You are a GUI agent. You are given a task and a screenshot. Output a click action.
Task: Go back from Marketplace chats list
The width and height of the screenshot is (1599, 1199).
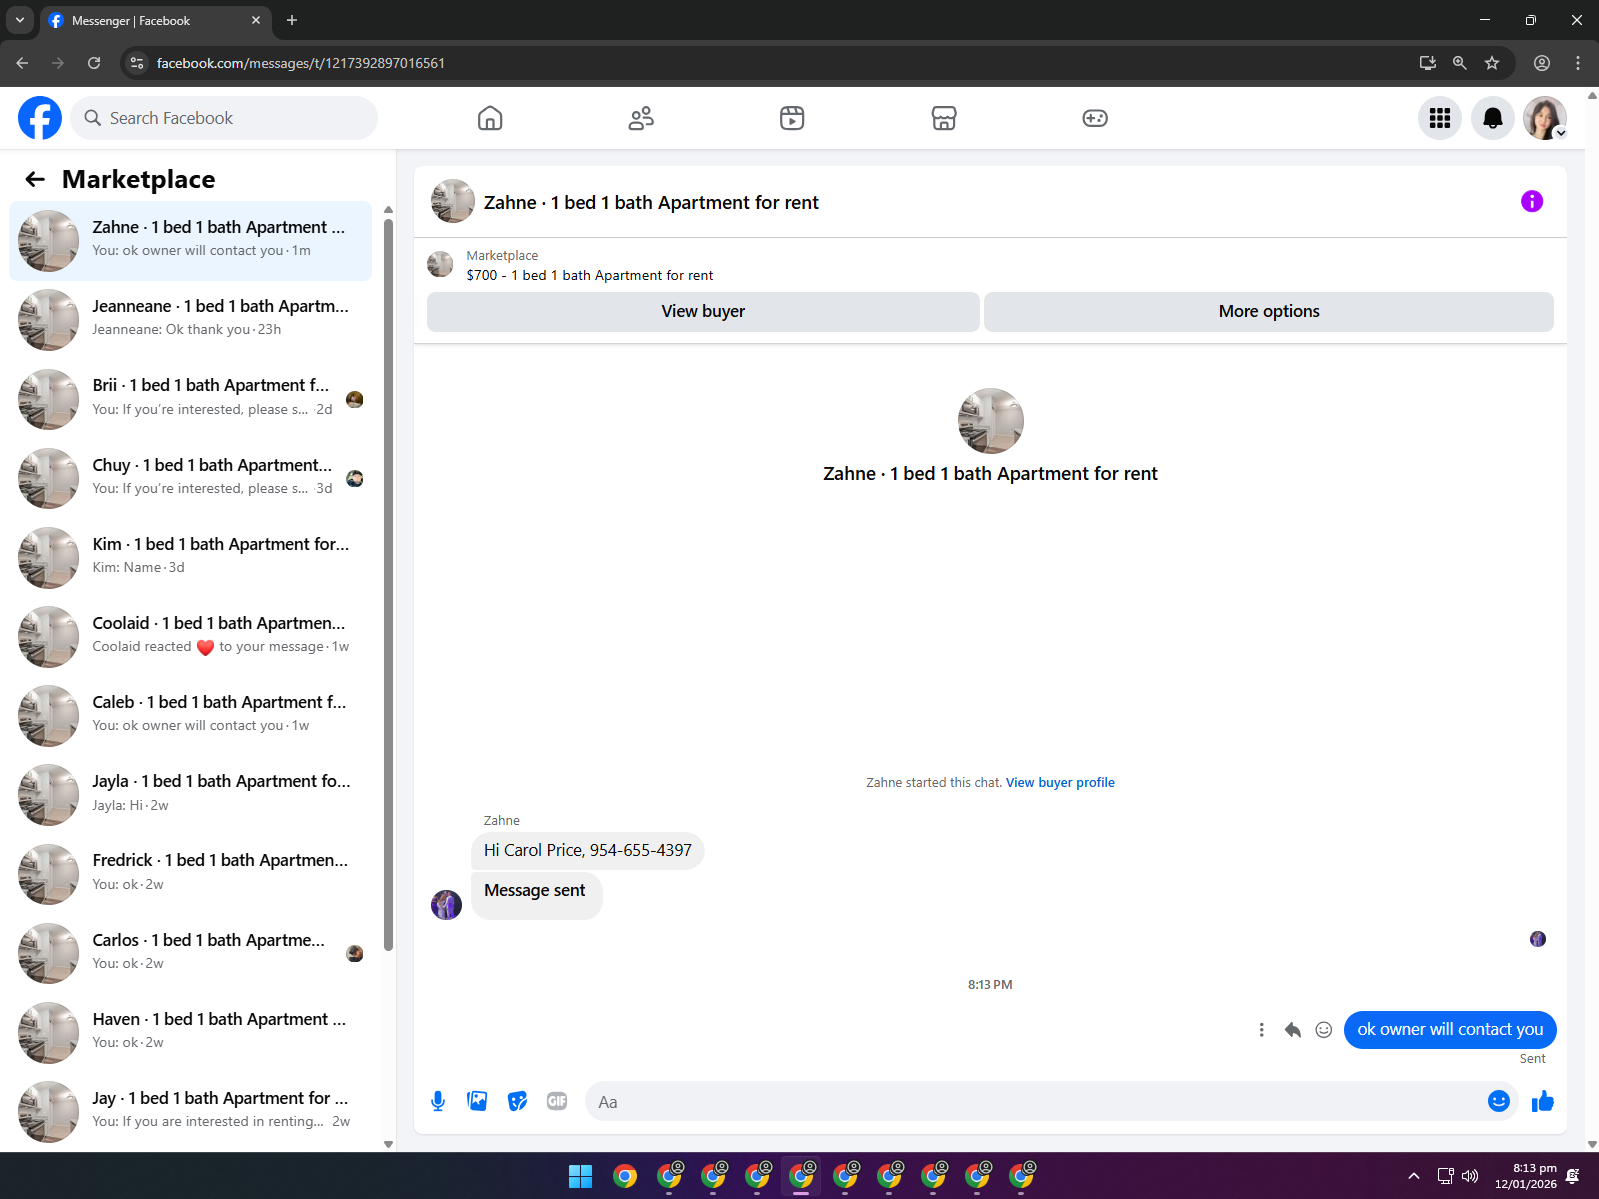tap(35, 179)
